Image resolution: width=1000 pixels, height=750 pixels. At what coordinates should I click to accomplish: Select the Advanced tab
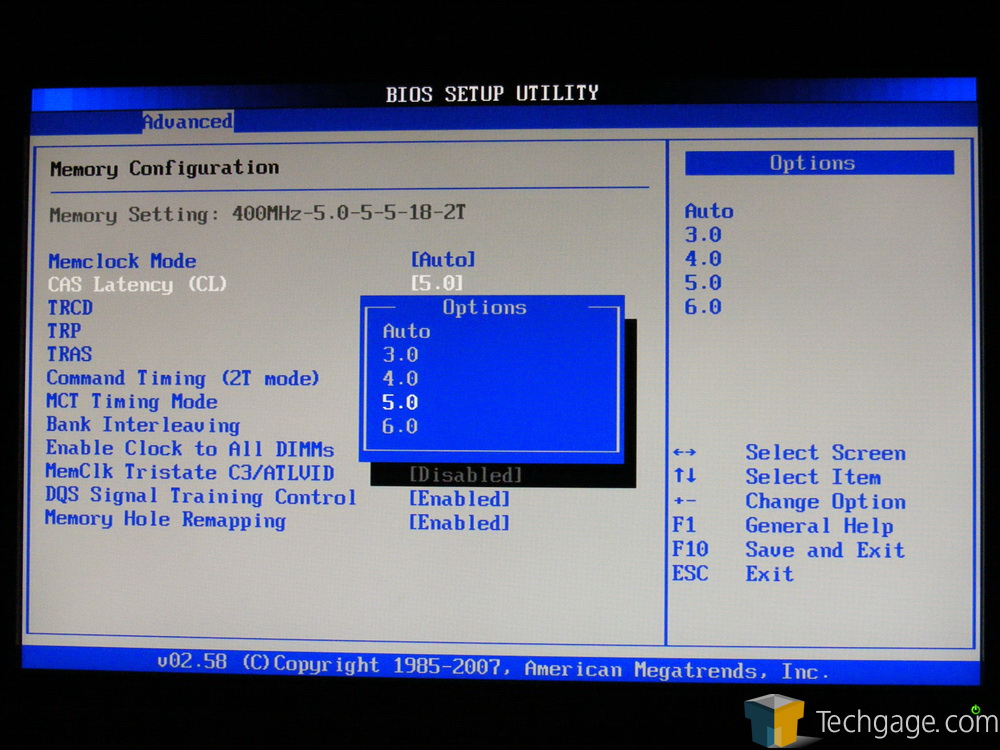coord(187,122)
